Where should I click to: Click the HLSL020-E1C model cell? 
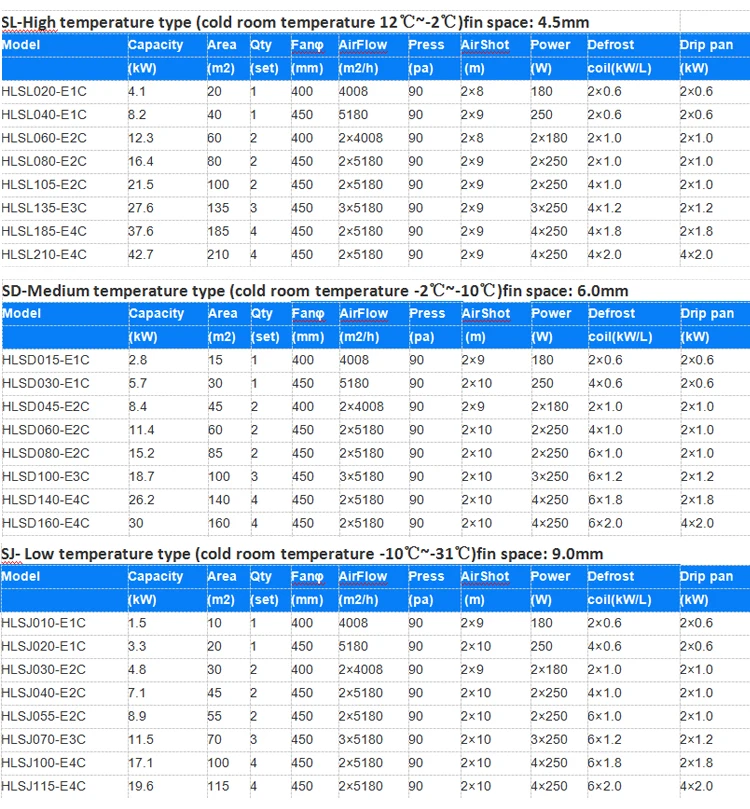[x=44, y=92]
